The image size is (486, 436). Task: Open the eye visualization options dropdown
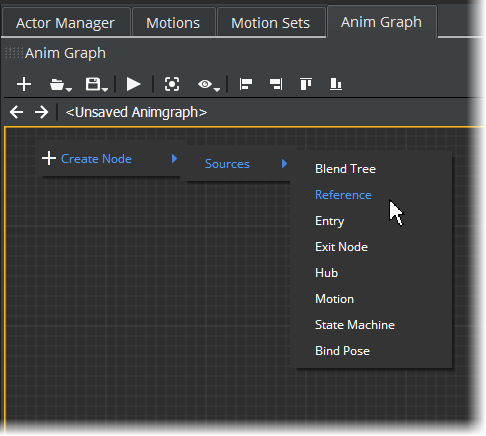(x=208, y=84)
